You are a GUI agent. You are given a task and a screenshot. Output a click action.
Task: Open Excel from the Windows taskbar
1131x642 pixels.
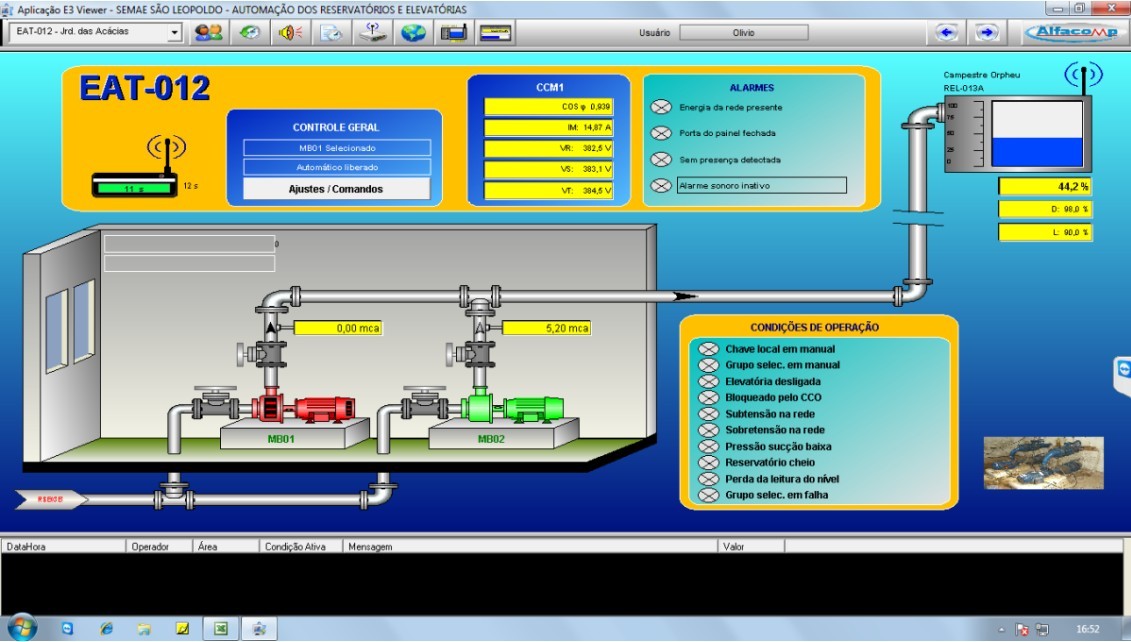tap(220, 629)
